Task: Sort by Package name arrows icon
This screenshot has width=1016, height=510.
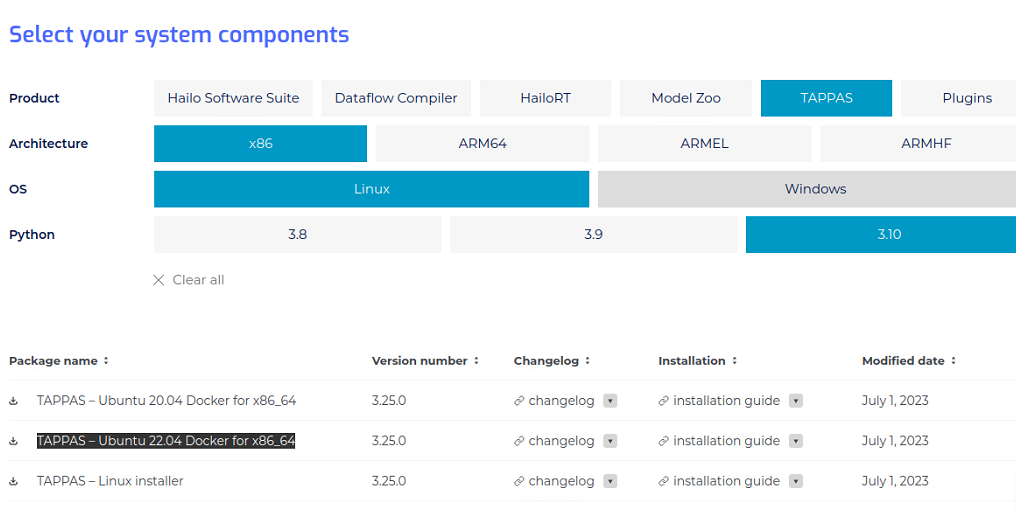Action: 106,360
